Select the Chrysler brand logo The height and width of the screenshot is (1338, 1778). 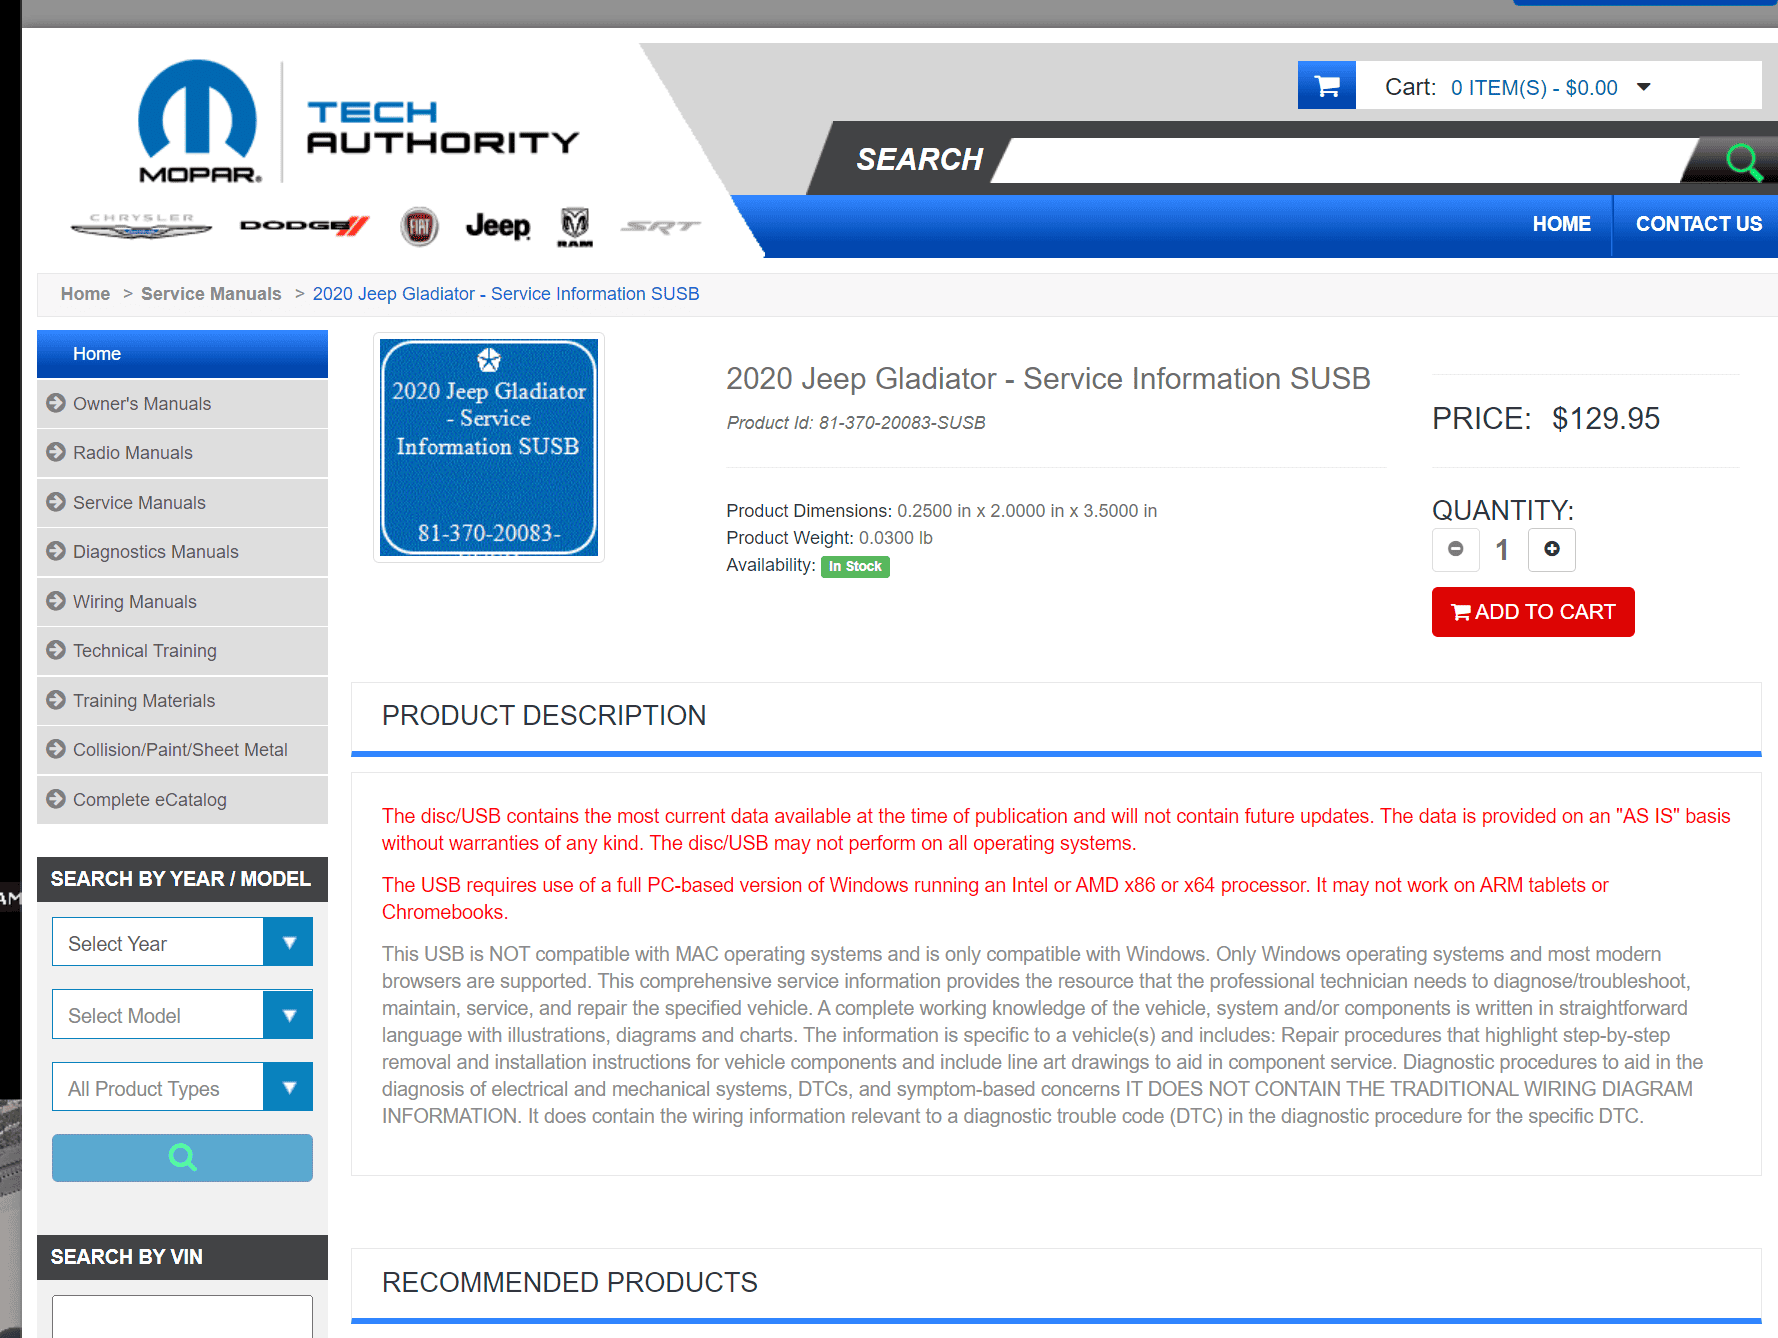pyautogui.click(x=141, y=226)
